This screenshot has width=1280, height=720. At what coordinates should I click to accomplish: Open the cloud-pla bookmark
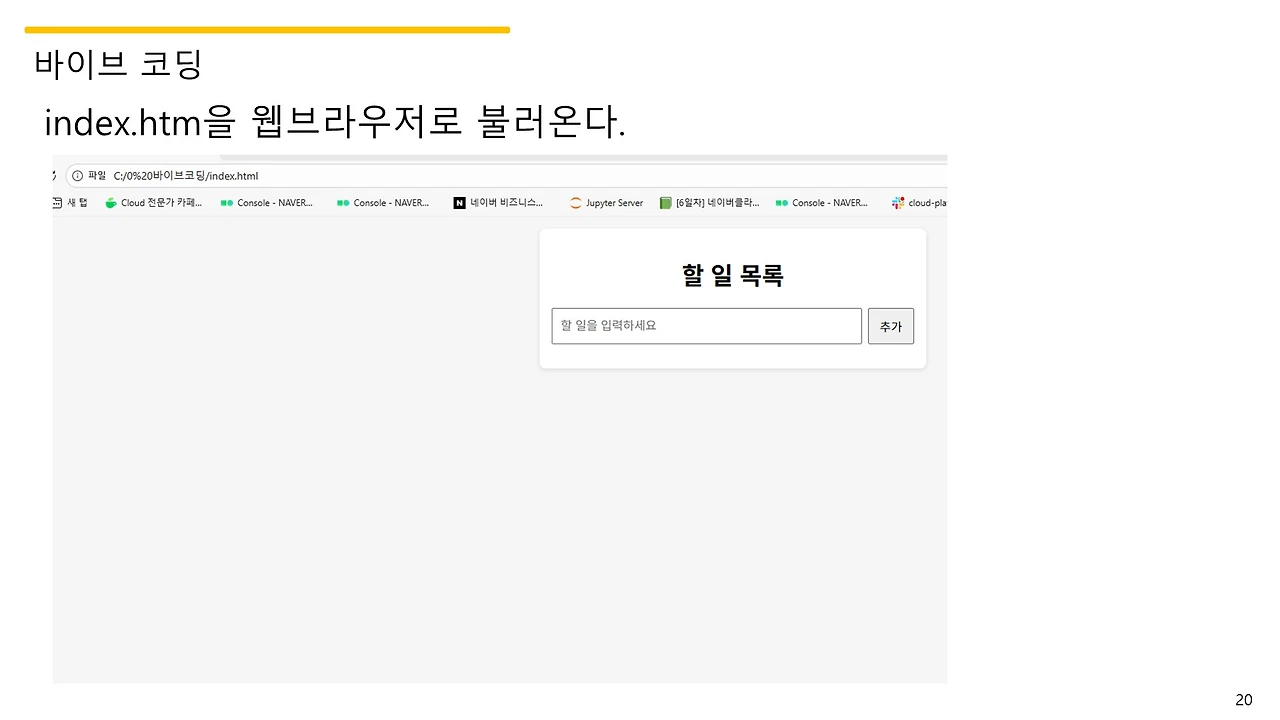[918, 202]
